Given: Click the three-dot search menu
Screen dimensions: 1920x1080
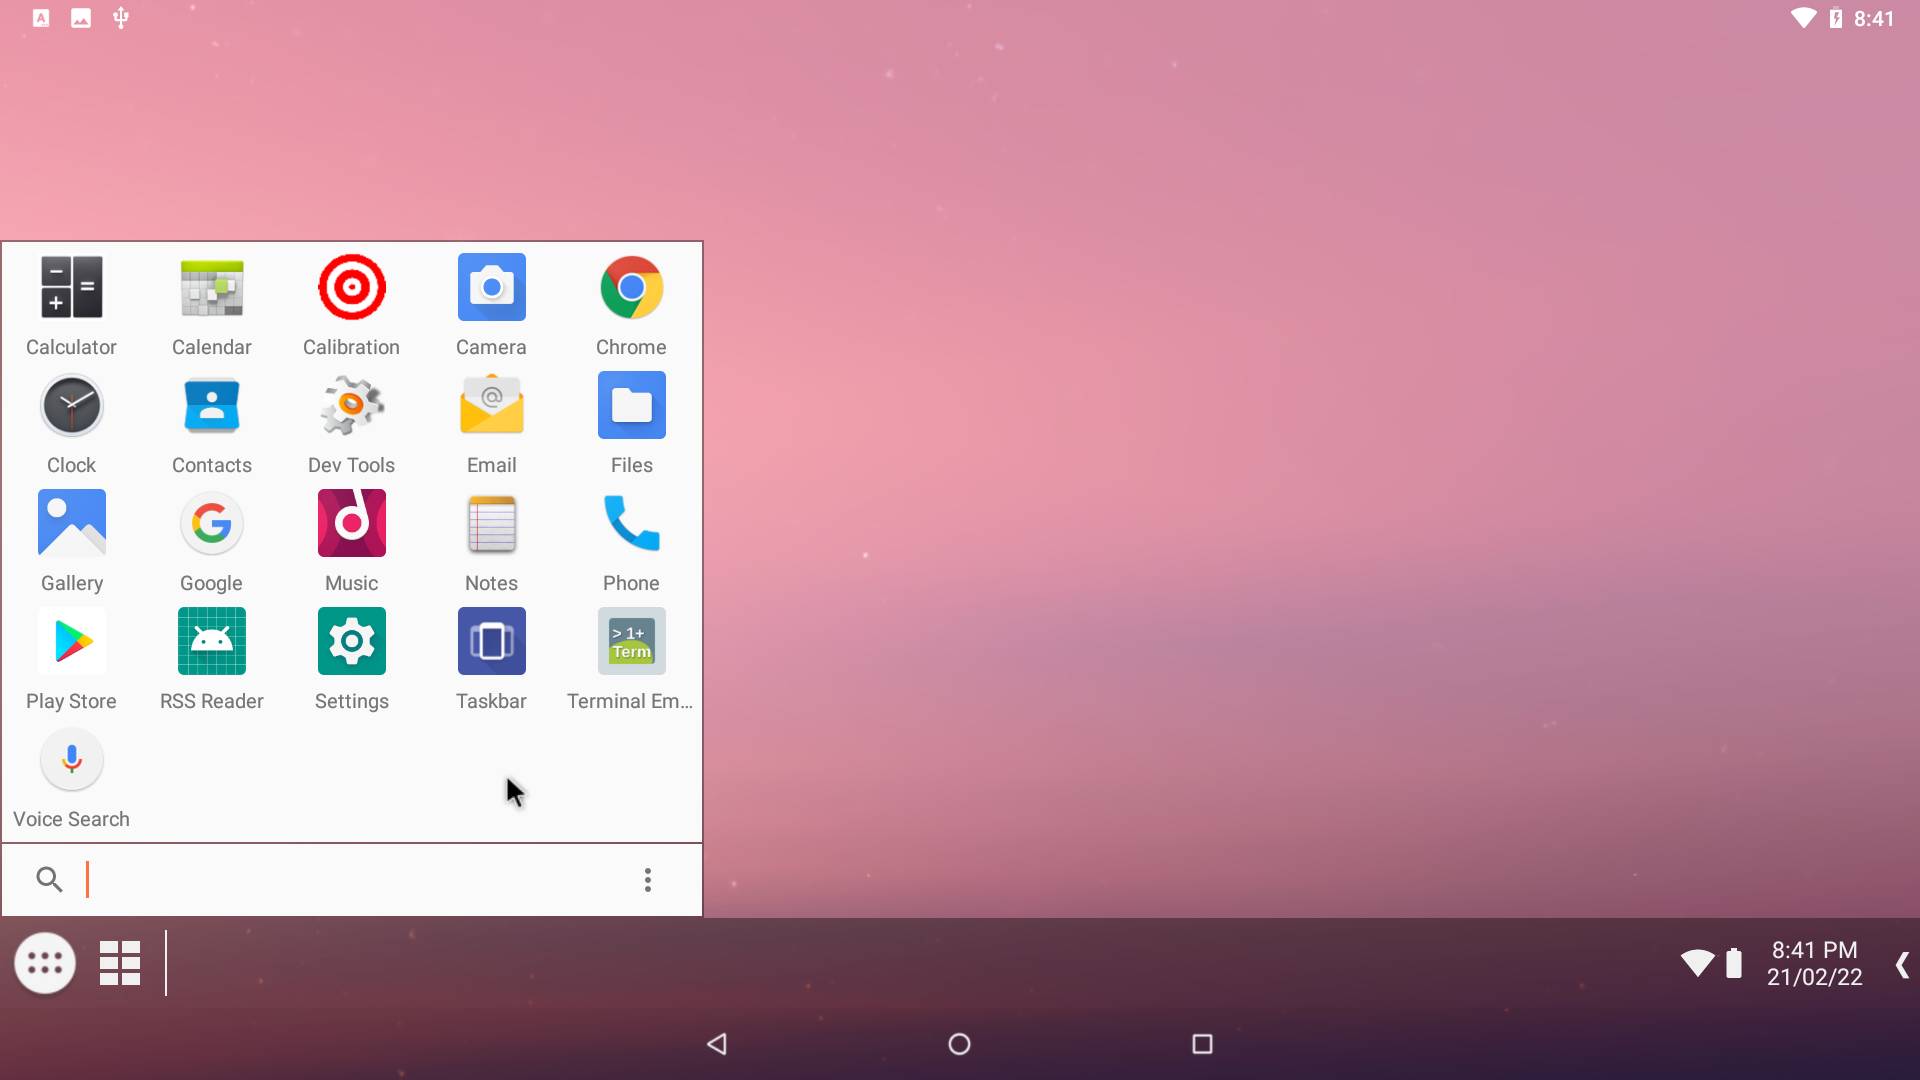Looking at the screenshot, I should point(646,880).
